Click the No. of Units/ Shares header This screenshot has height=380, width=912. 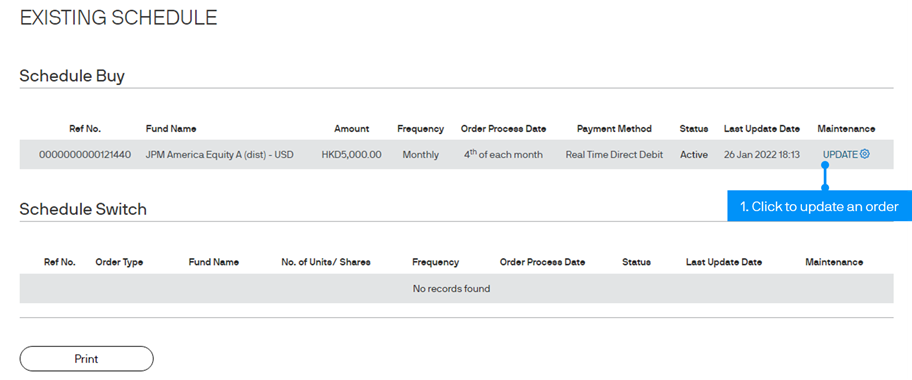(x=326, y=262)
